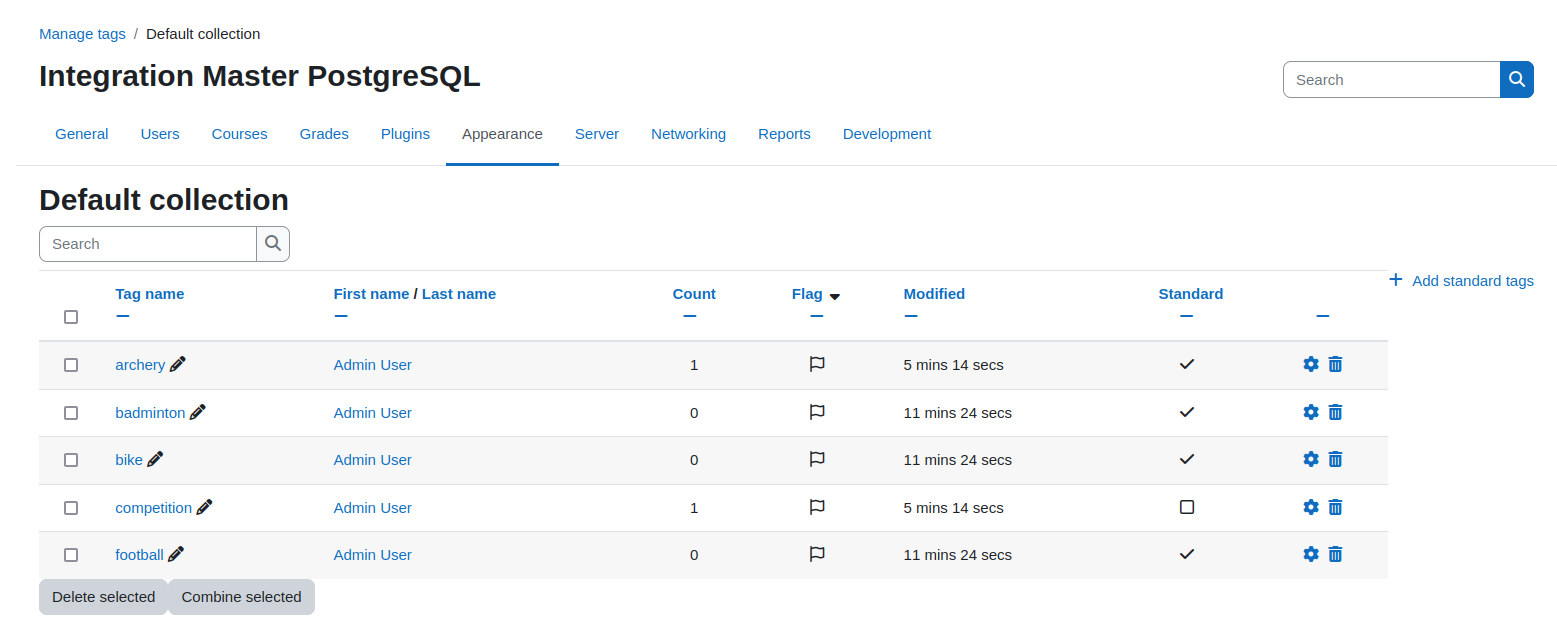1557x640 pixels.
Task: Click Delete selected button
Action: tap(103, 597)
